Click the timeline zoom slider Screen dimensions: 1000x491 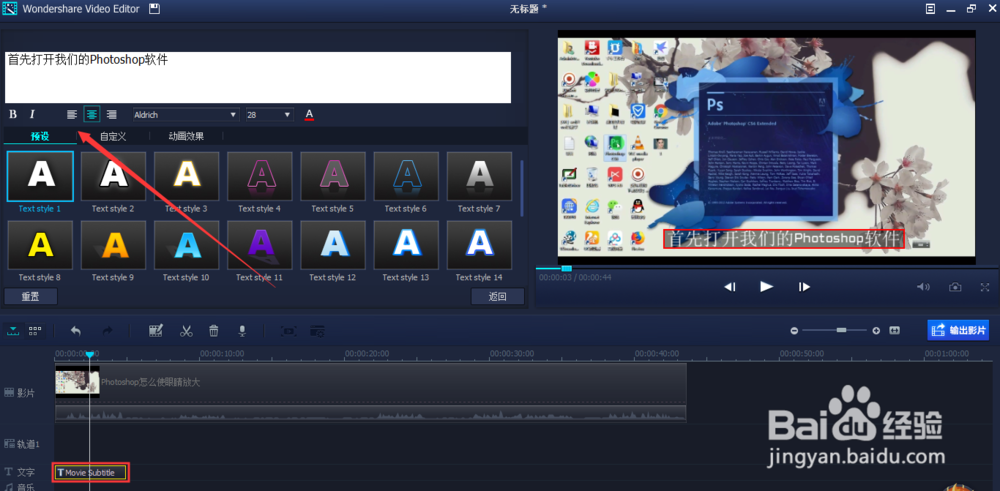(835, 330)
